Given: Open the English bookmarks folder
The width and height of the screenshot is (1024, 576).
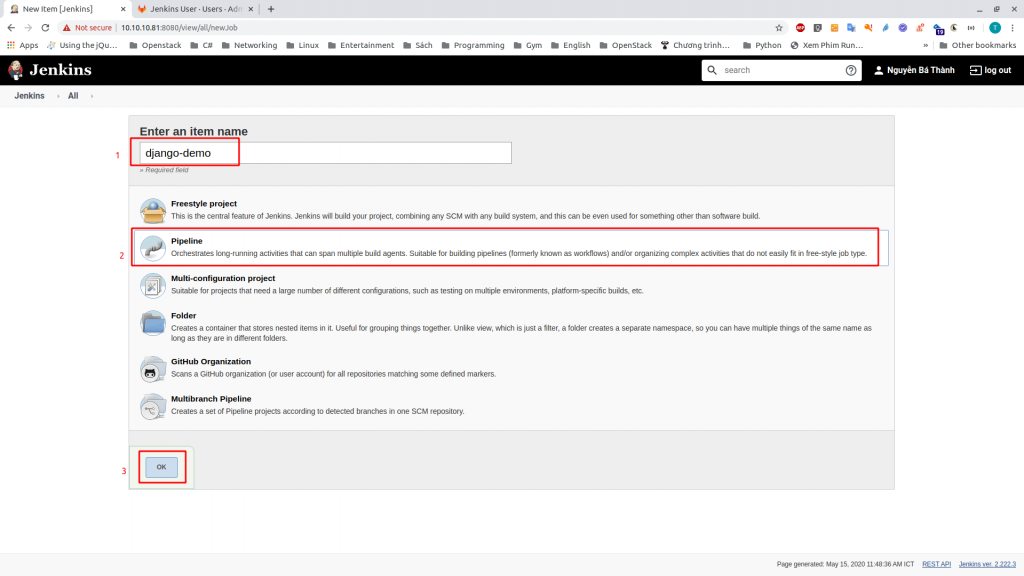Looking at the screenshot, I should [571, 45].
